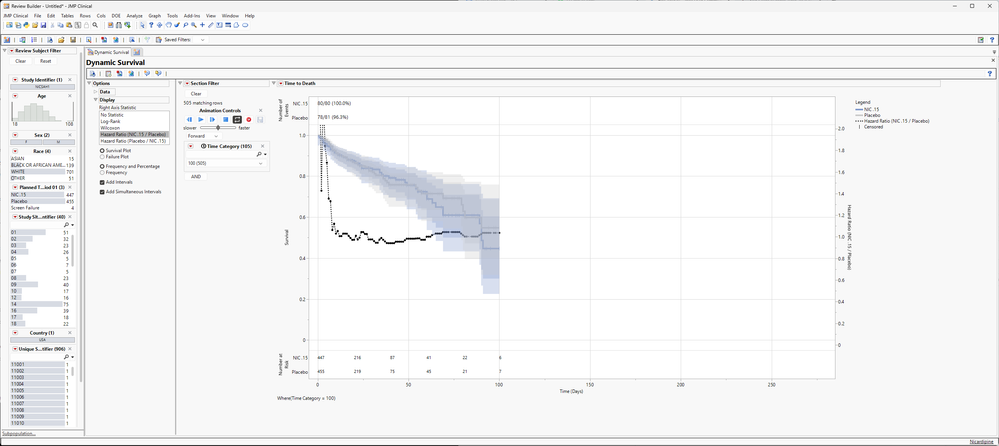Select the Survival Plot radio button
999x446 pixels.
(x=102, y=150)
